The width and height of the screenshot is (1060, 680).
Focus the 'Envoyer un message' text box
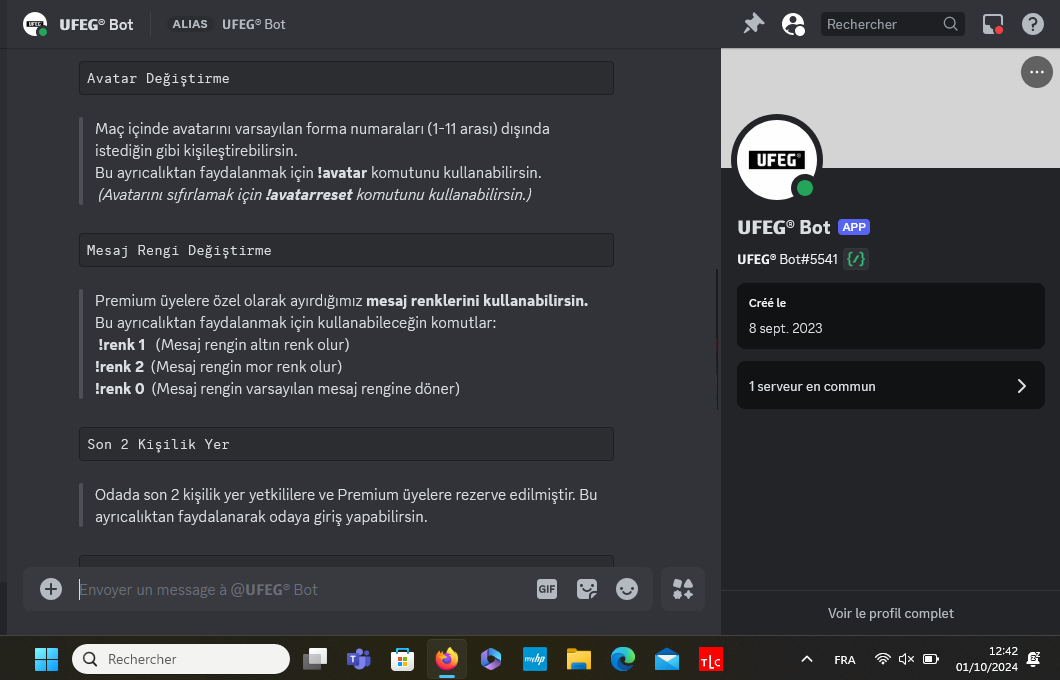tap(300, 589)
